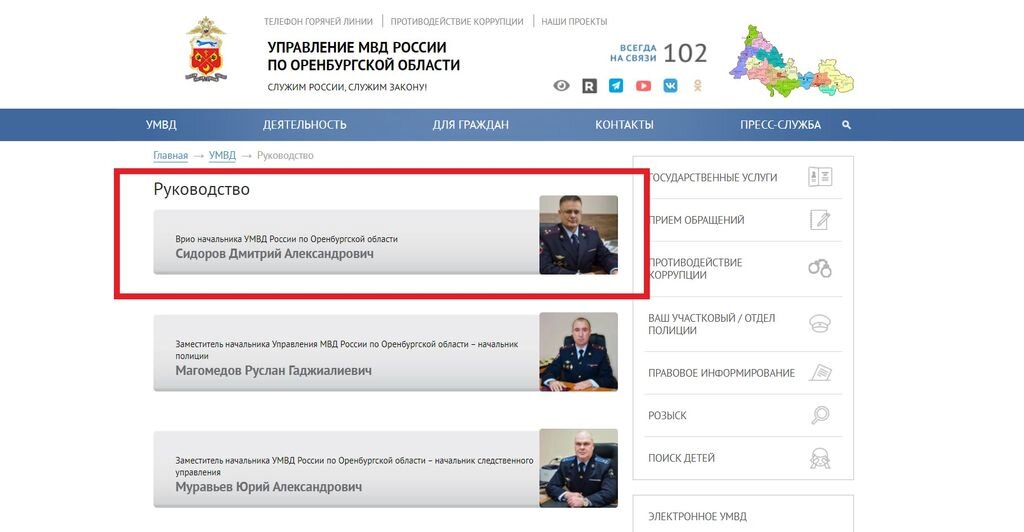The width and height of the screenshot is (1024, 532).
Task: Click the Руководство page heading
Action: tap(201, 189)
